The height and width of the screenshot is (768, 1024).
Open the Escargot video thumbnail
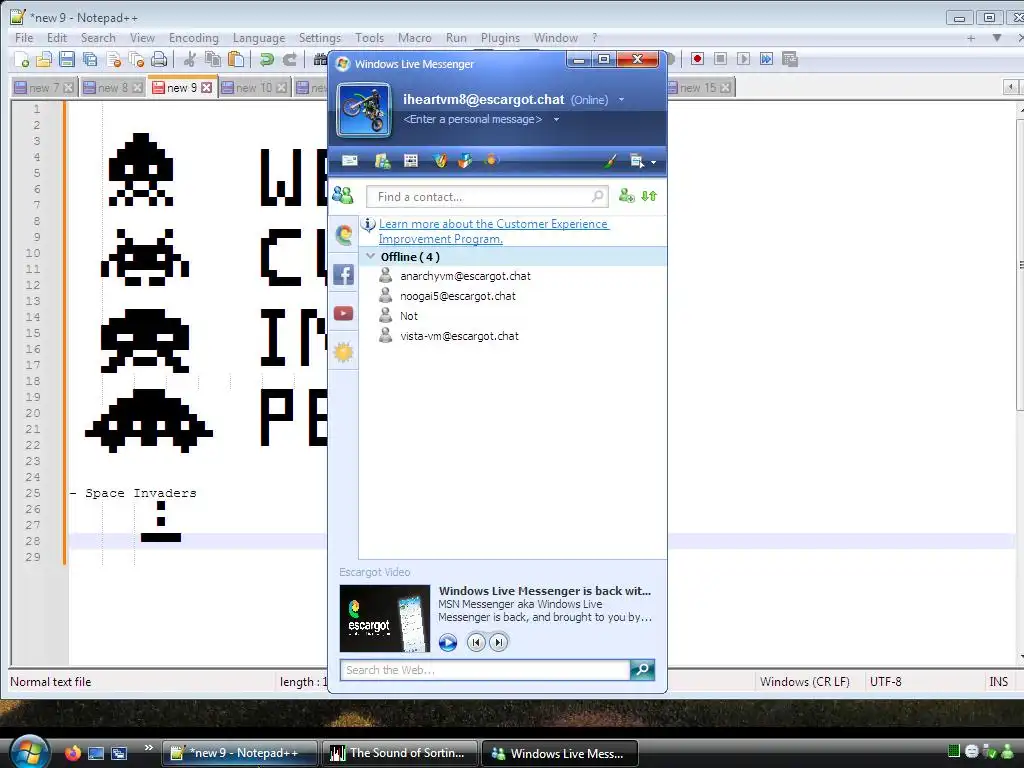[x=385, y=618]
